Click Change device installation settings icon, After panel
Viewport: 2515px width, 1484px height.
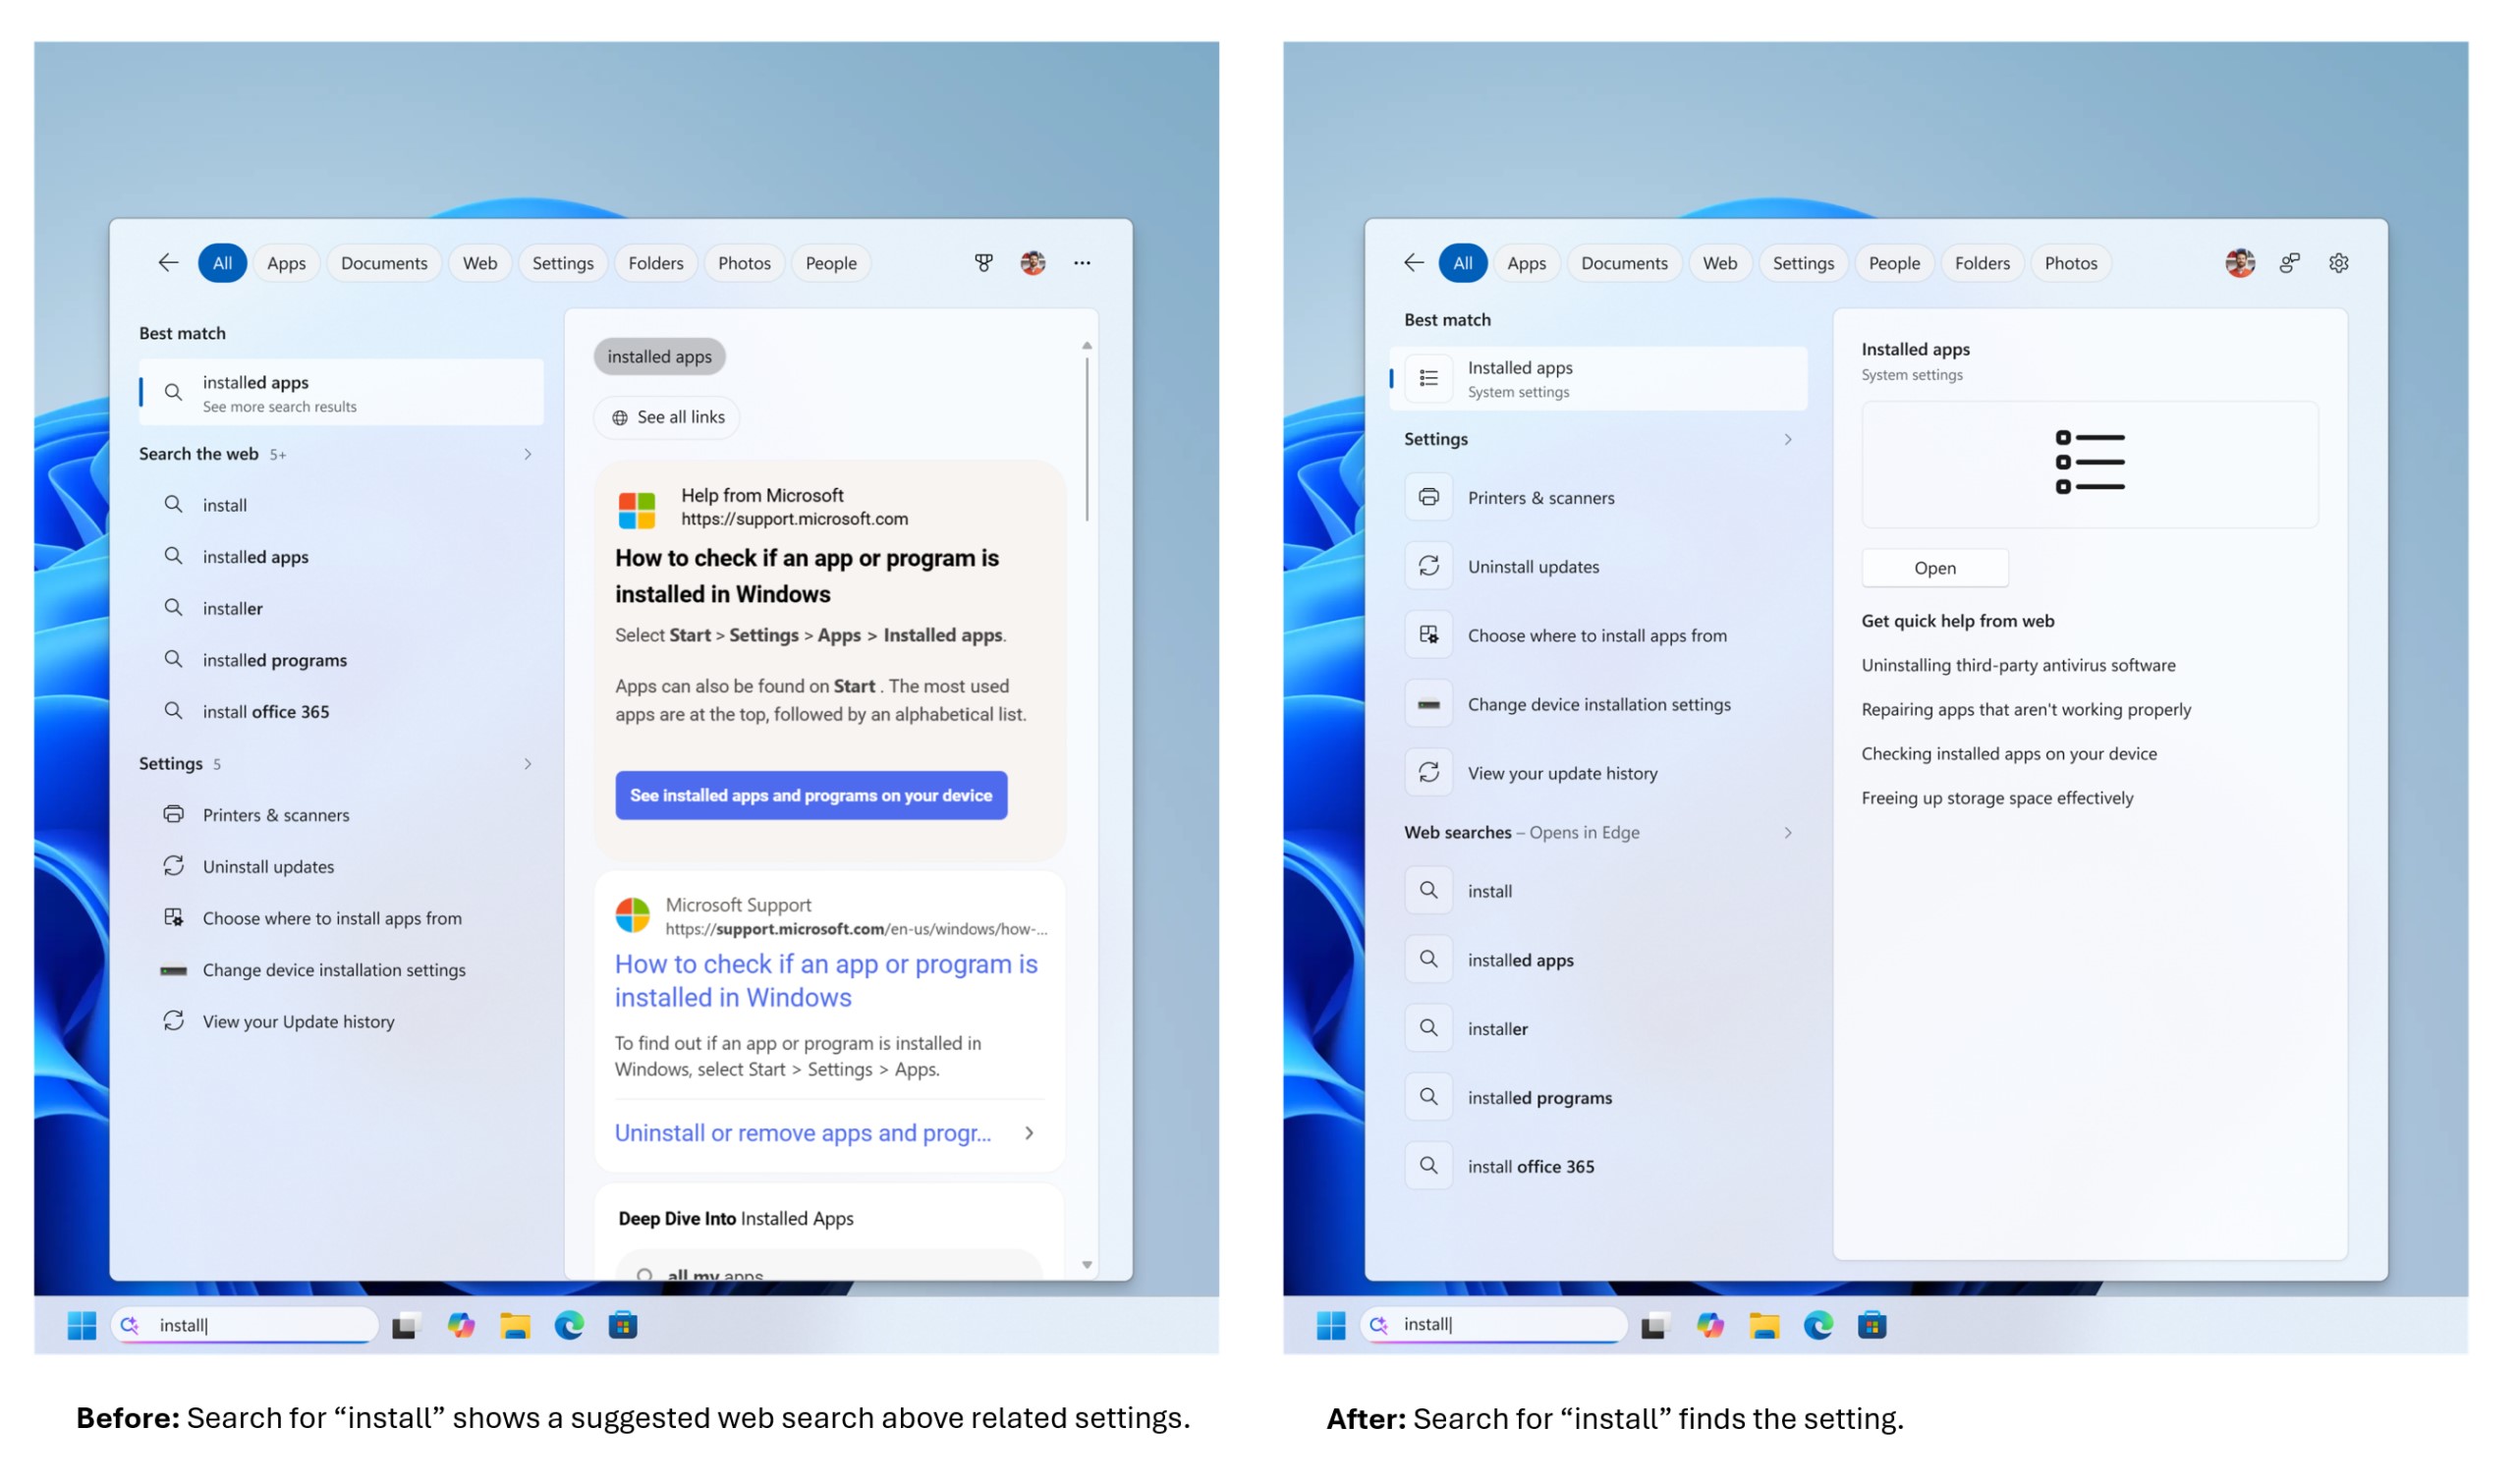(x=1428, y=704)
